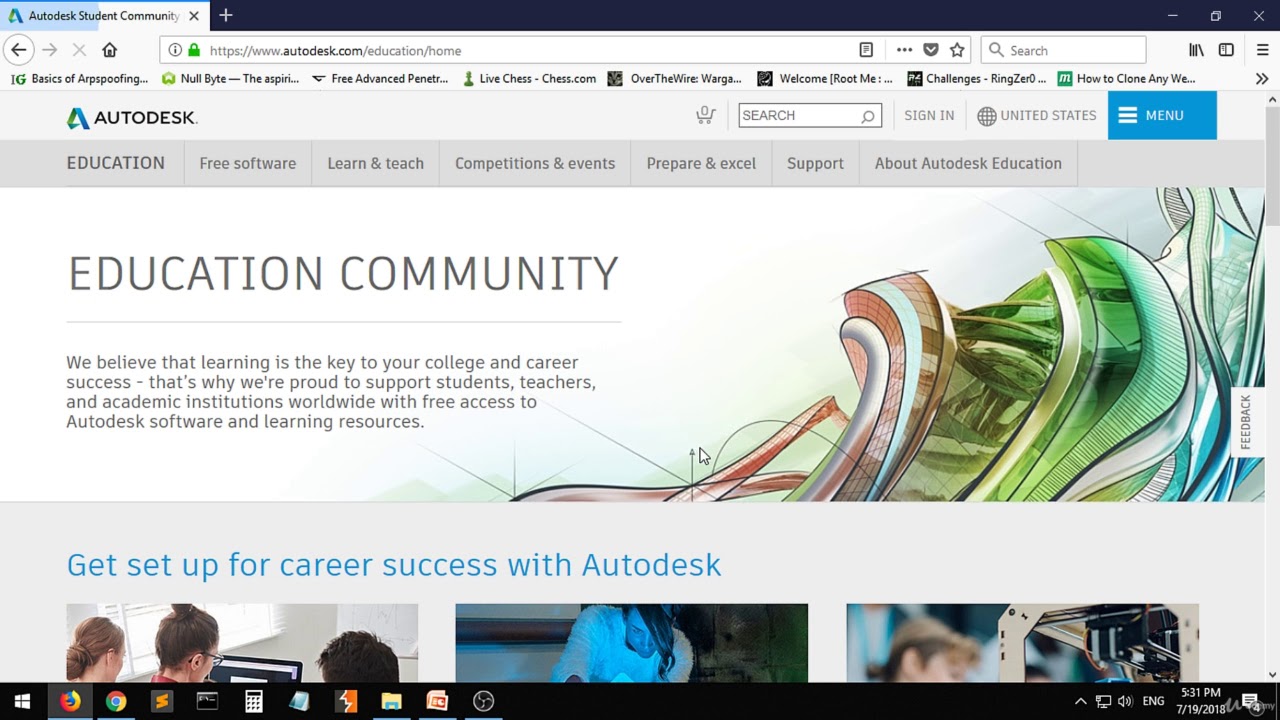The width and height of the screenshot is (1280, 720).
Task: Open Welcome [Root Me bookmark
Action: pos(825,78)
